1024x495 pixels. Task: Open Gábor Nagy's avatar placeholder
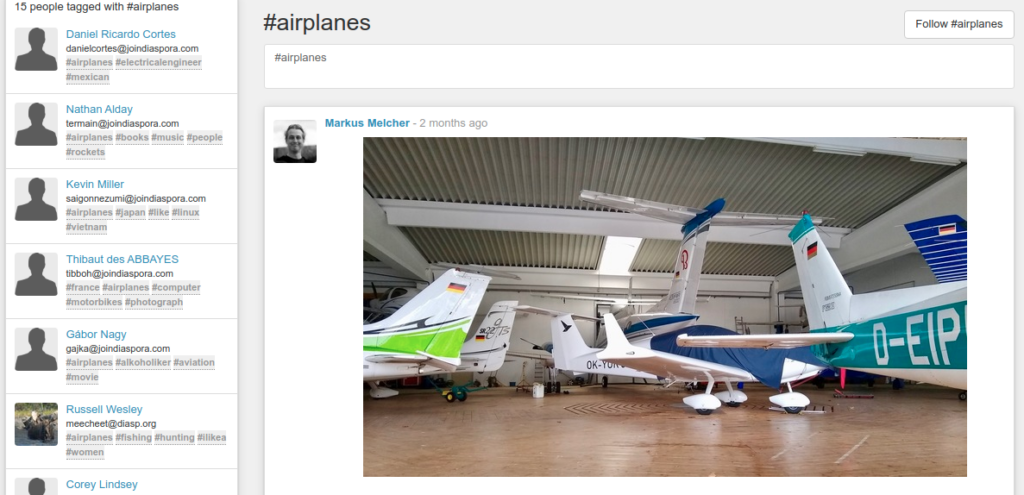(37, 349)
